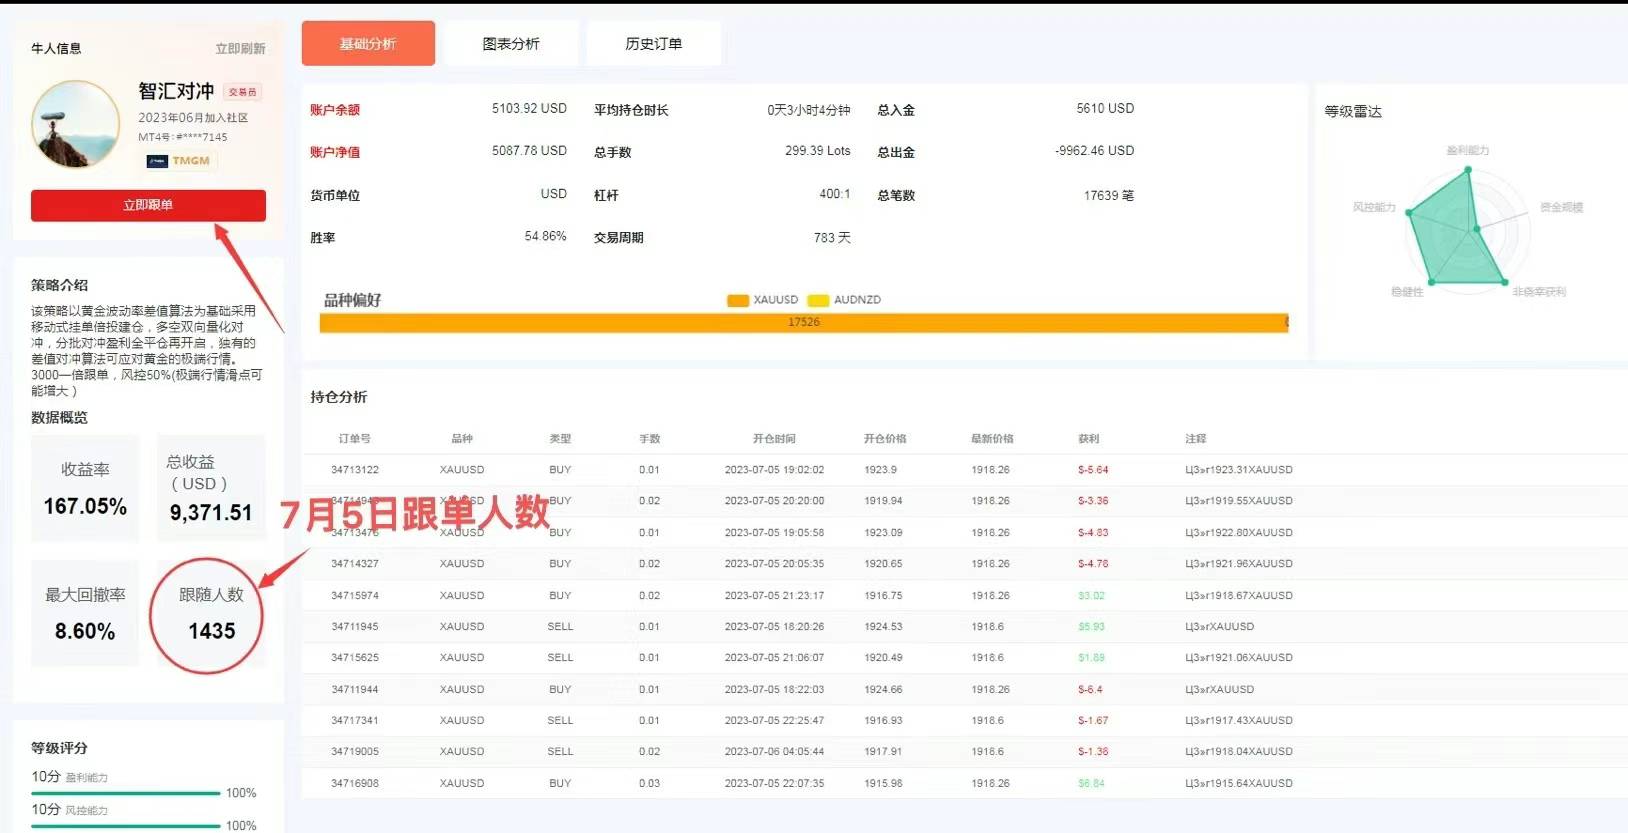
Task: Click the orange XAUUSD legend swatch
Action: coord(738,300)
